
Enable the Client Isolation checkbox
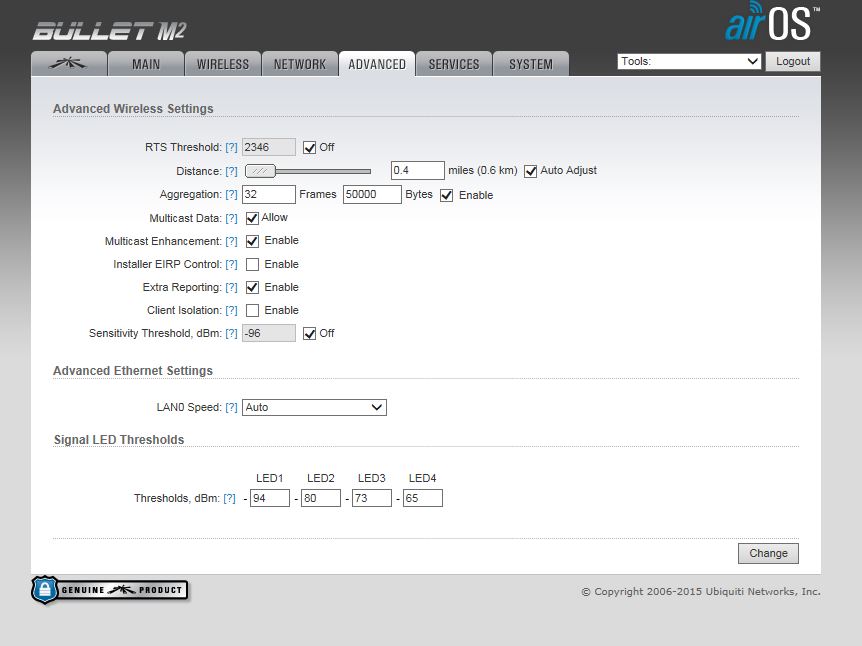[253, 311]
